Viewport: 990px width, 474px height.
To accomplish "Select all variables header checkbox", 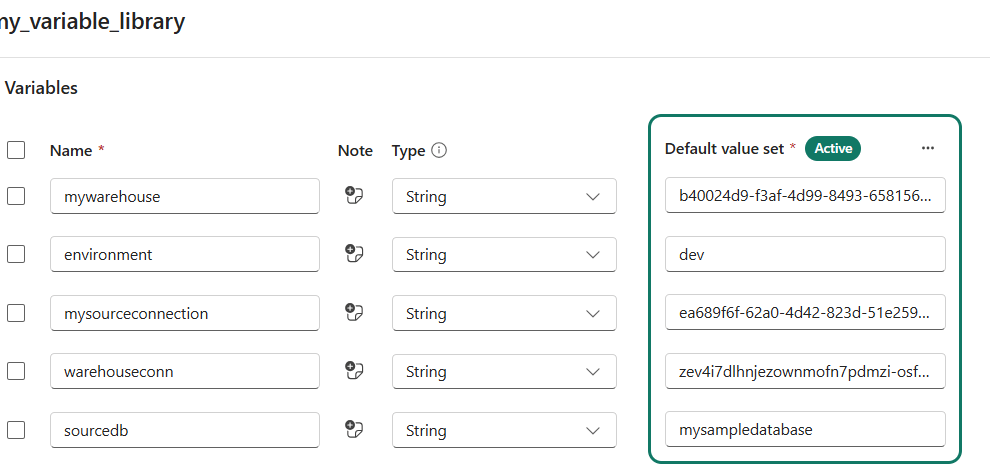I will pos(16,150).
